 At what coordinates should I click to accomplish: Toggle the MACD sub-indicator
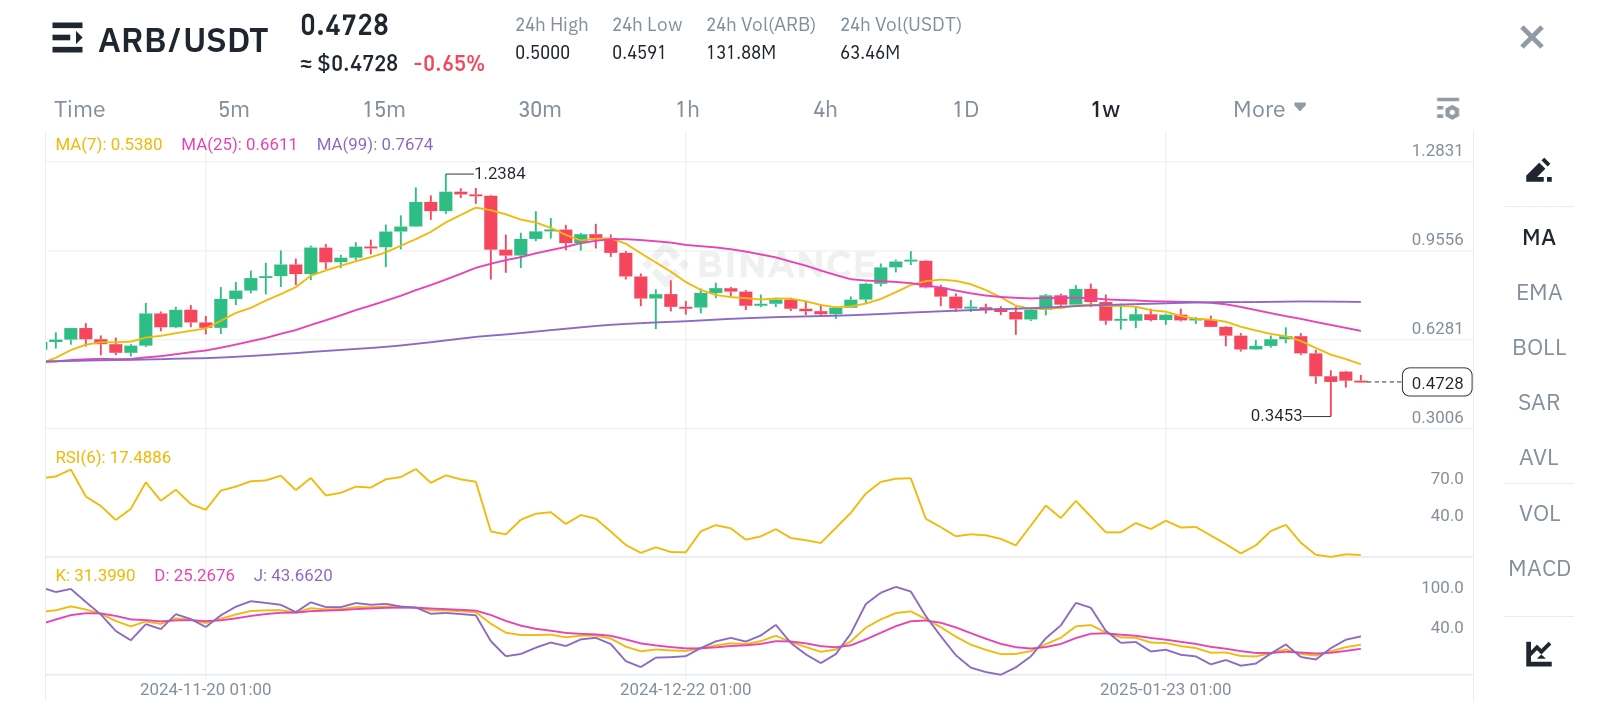1539,568
